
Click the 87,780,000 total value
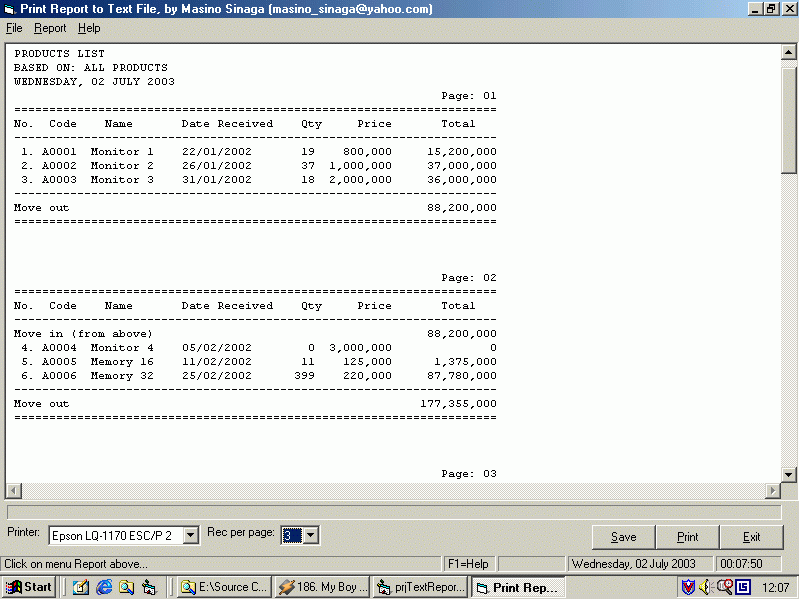[x=462, y=376]
